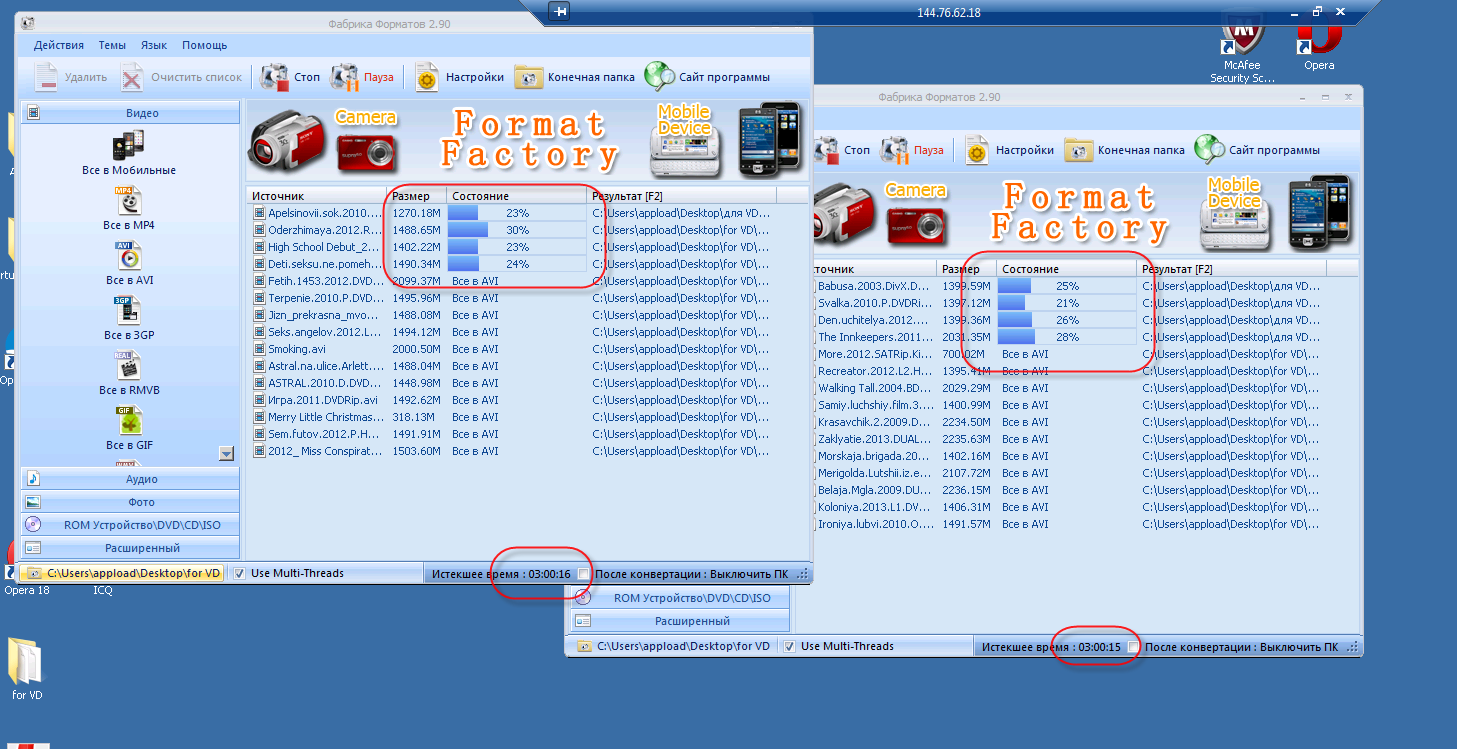
Task: Click Результат [F2] header in front window
Action: tap(681, 196)
